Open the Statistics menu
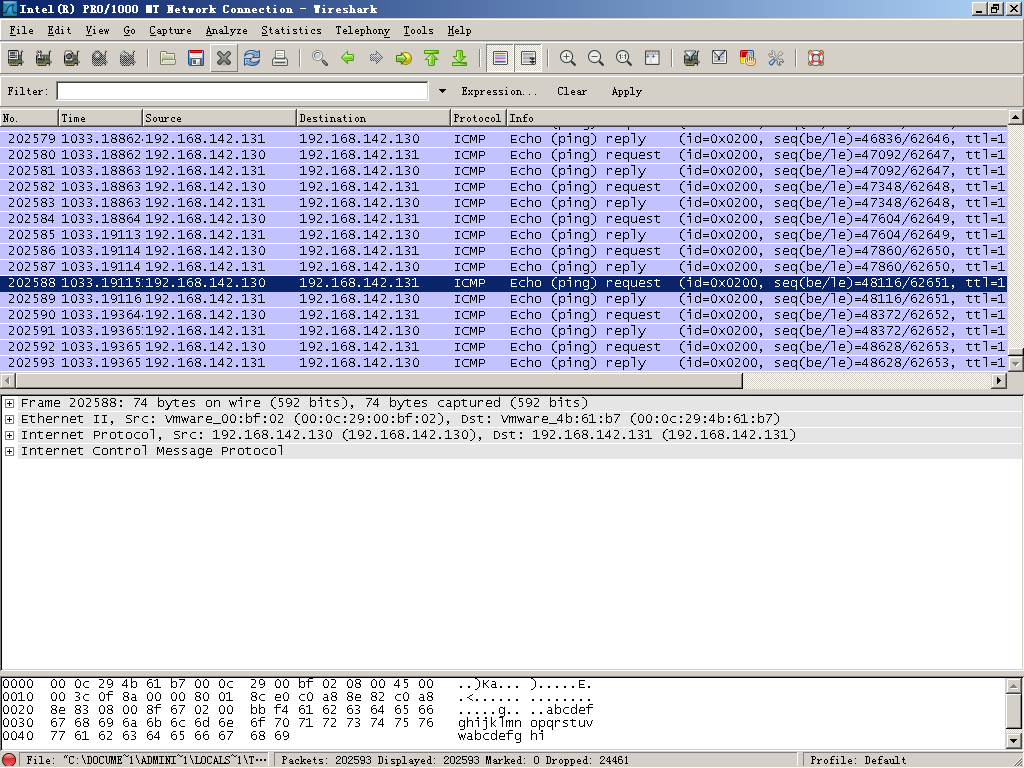The width and height of the screenshot is (1024, 768). pos(291,31)
